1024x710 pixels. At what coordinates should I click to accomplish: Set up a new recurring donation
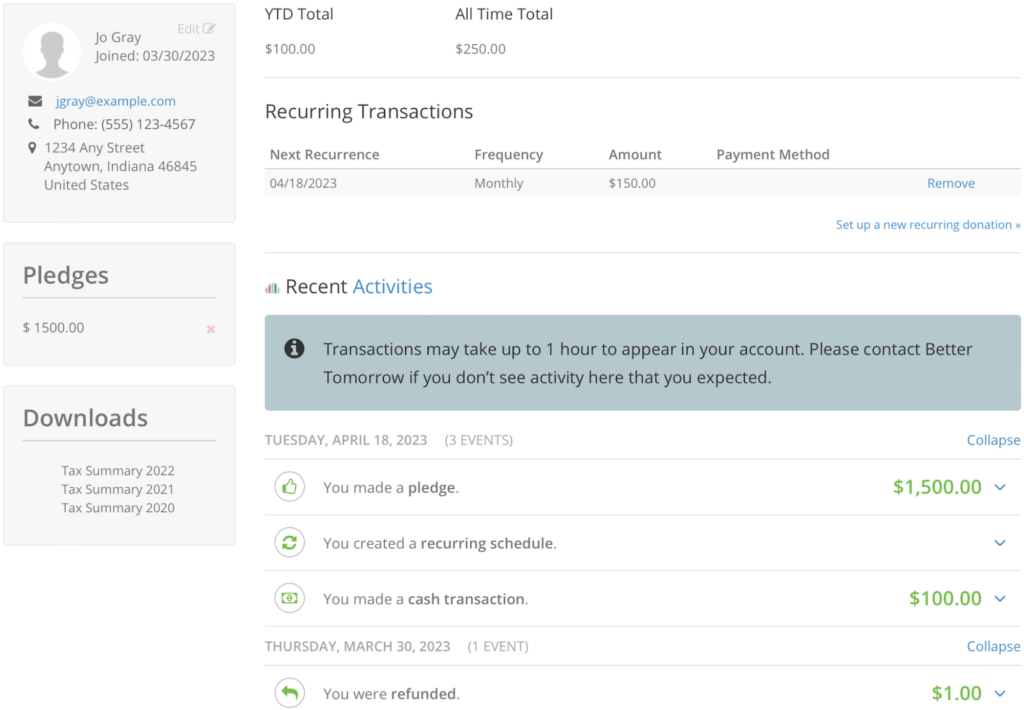[928, 225]
